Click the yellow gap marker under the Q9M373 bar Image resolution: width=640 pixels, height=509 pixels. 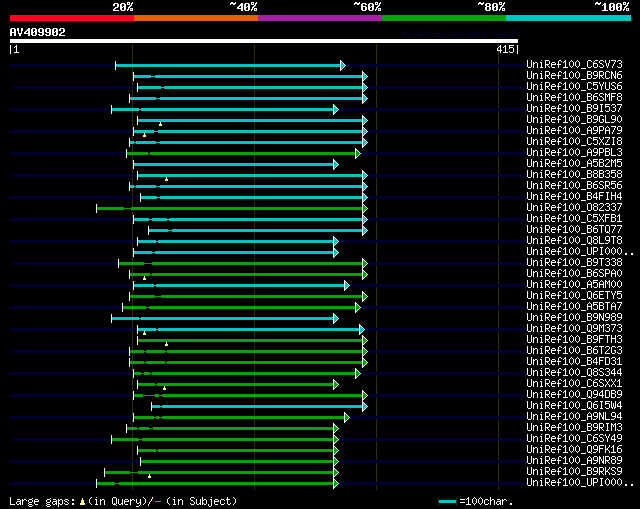[x=144, y=333]
